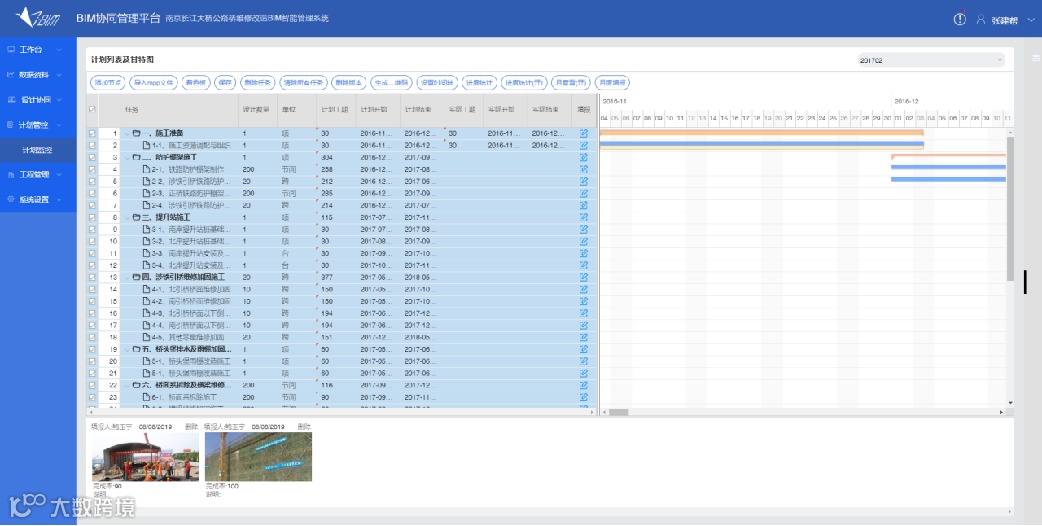Screen dimensions: 1042x526
Task: Click the 添加节点 toolbar button
Action: coord(108,83)
